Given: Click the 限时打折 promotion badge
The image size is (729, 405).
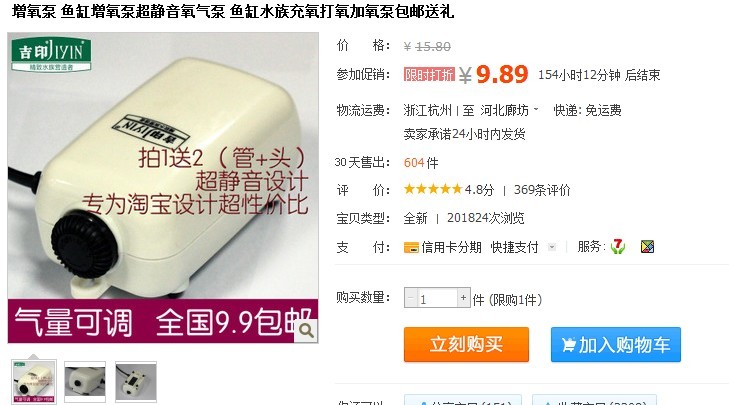Looking at the screenshot, I should coord(429,74).
